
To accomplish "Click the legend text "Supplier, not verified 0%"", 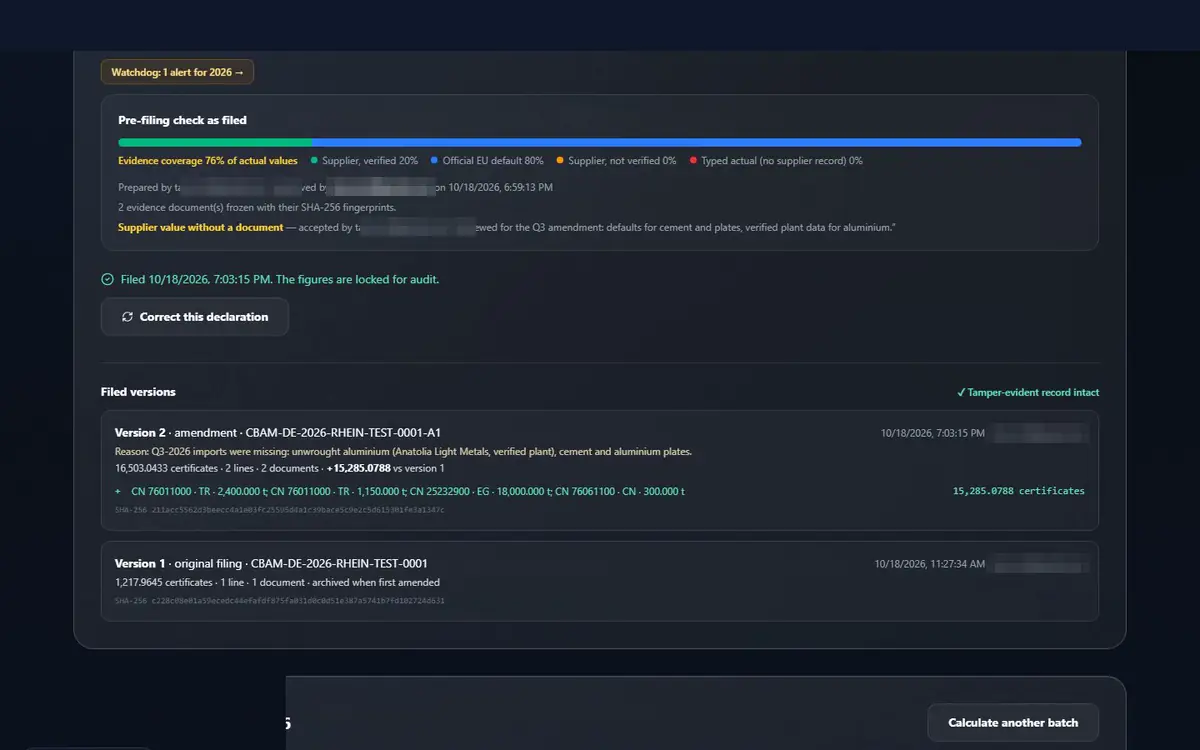I will tap(622, 161).
